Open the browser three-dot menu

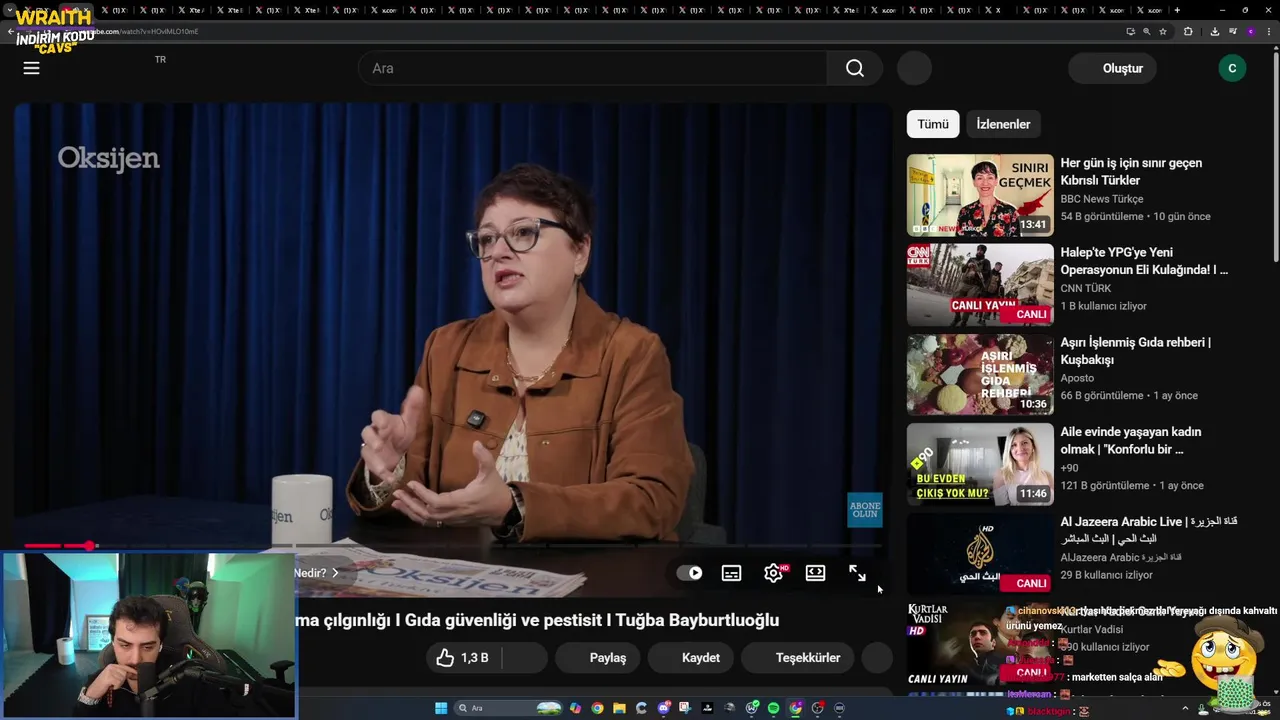click(x=1268, y=31)
